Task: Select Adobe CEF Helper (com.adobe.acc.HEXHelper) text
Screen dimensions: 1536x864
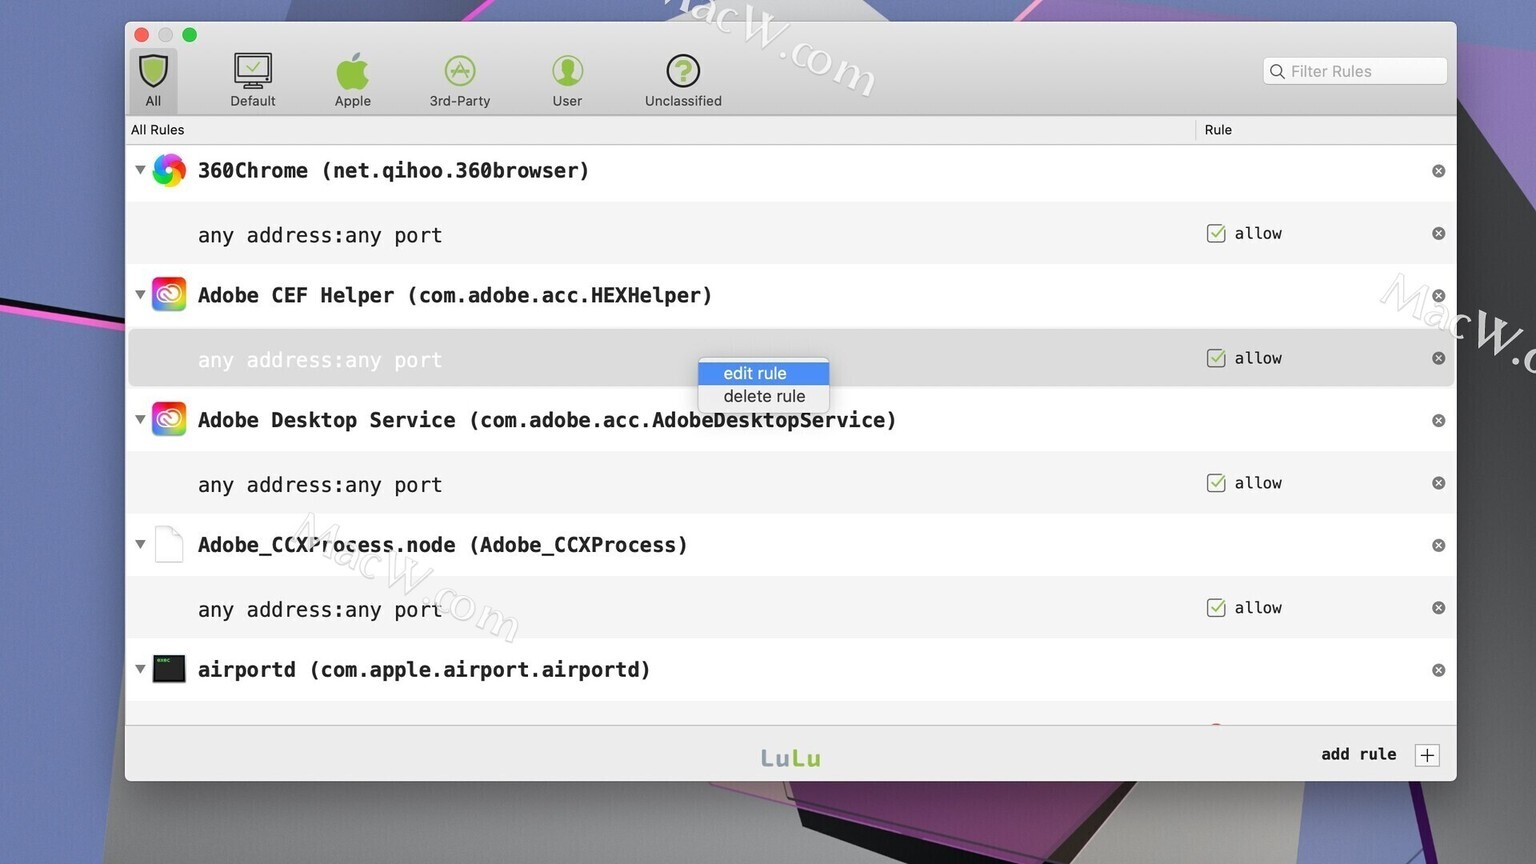Action: [455, 295]
